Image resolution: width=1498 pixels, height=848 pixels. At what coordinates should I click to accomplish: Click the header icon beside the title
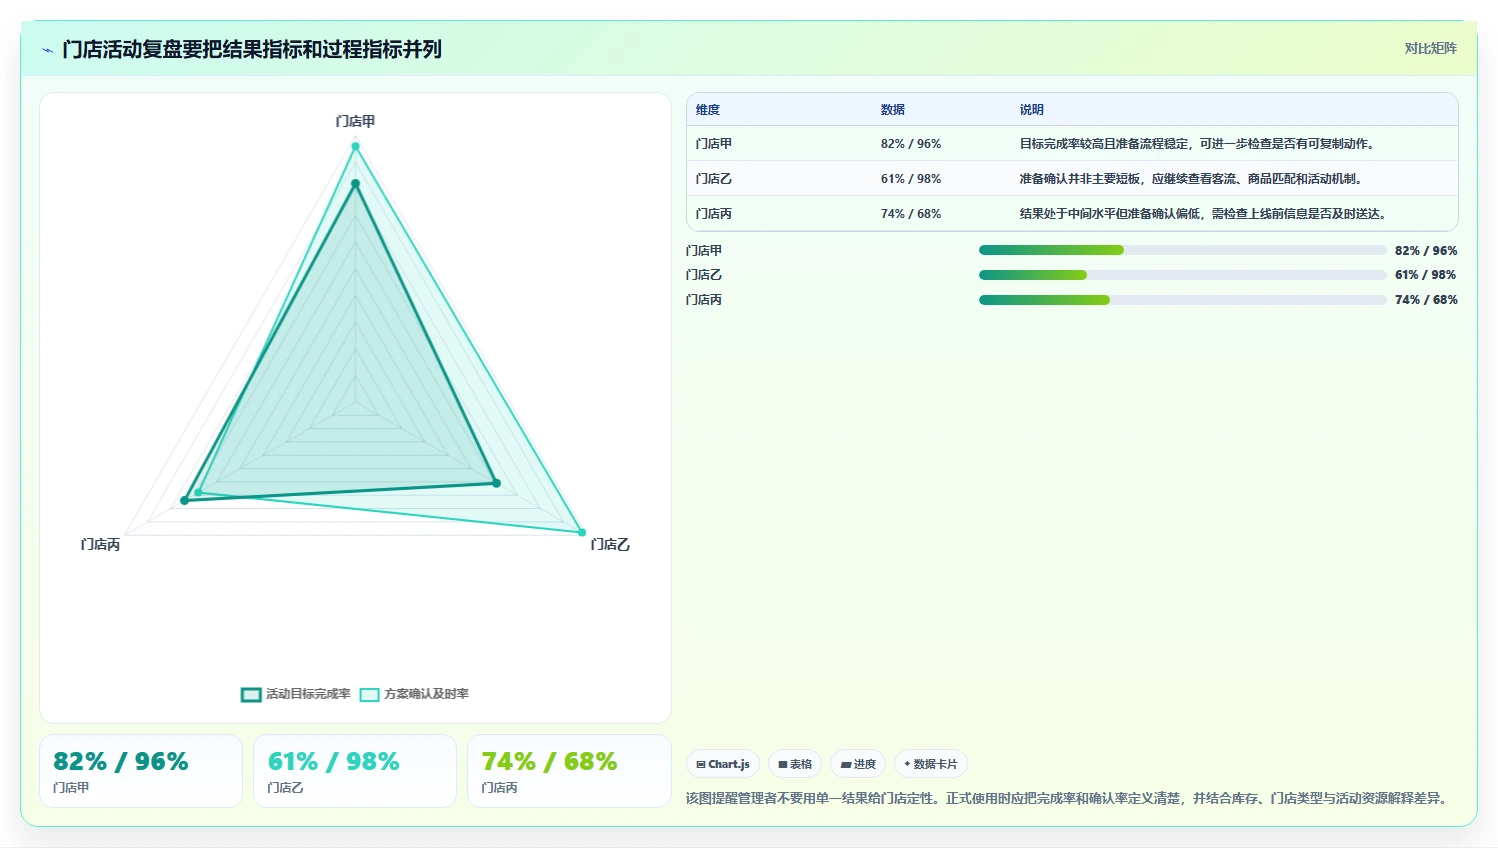[x=47, y=50]
